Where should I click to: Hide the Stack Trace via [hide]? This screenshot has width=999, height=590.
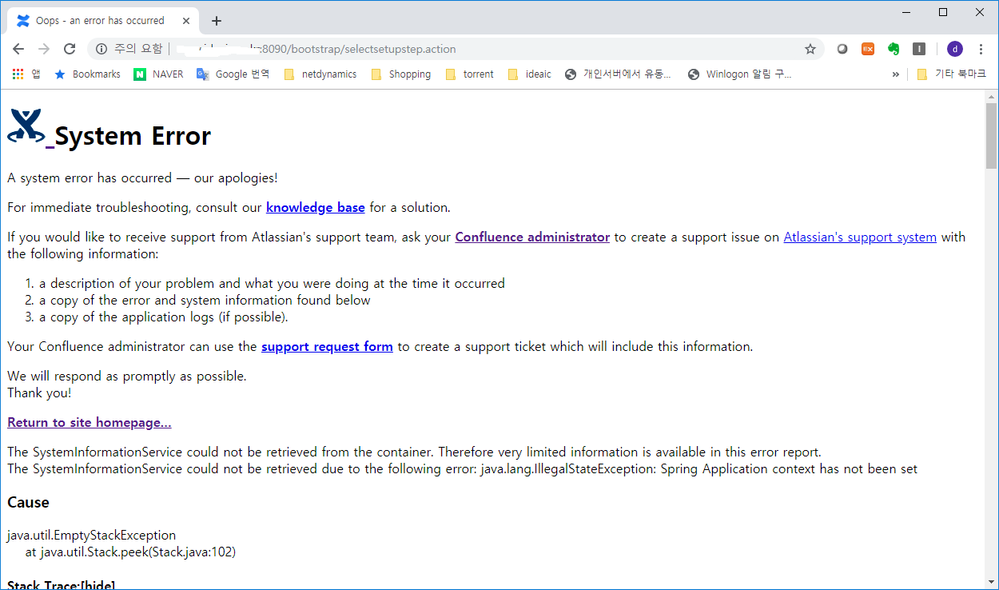(97, 585)
